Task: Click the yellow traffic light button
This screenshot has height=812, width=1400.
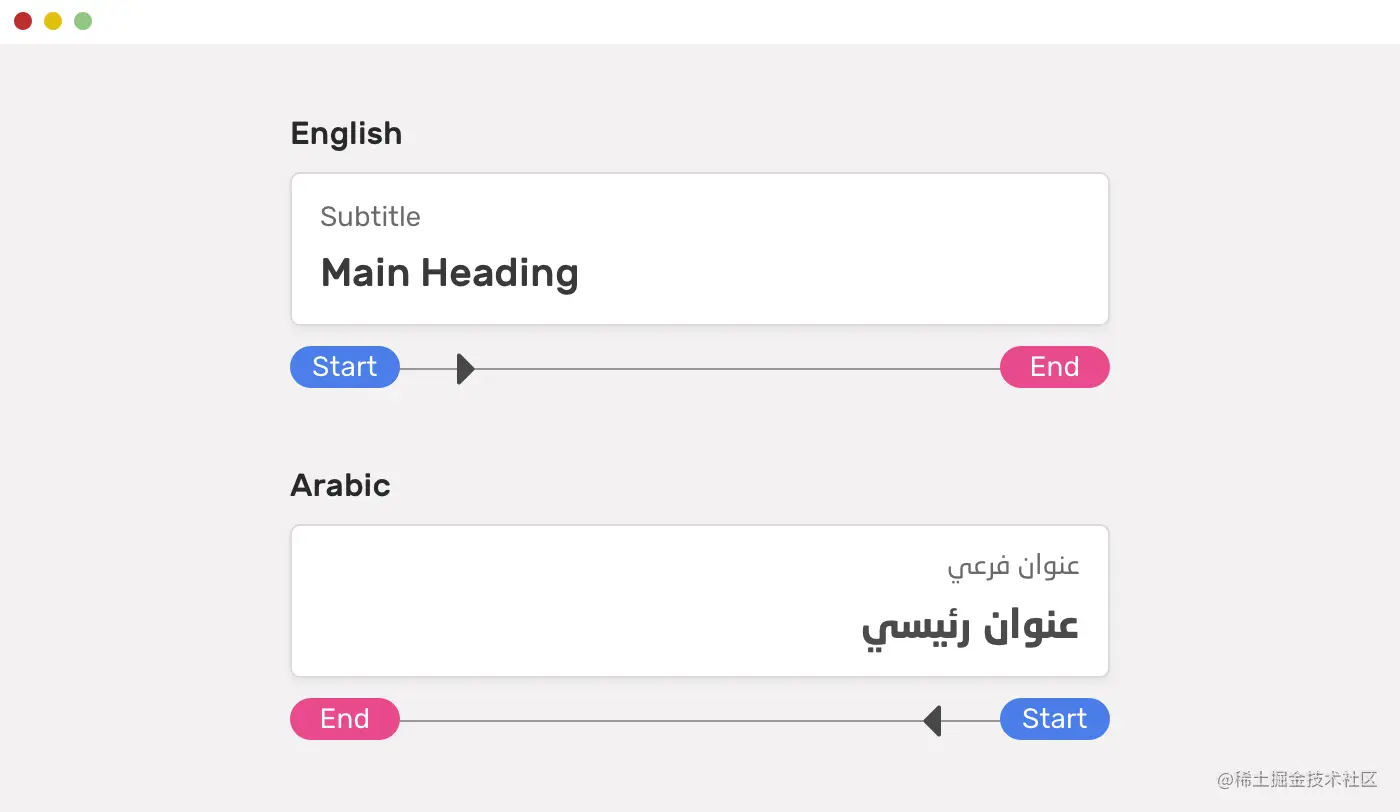Action: [x=52, y=20]
